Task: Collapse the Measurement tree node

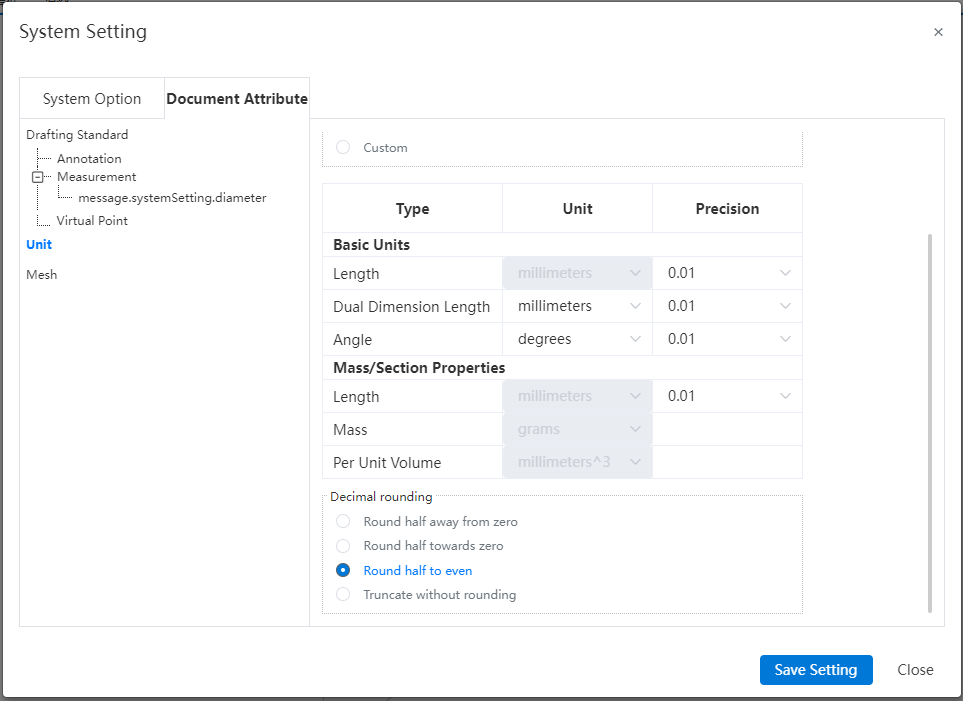Action: [37, 177]
